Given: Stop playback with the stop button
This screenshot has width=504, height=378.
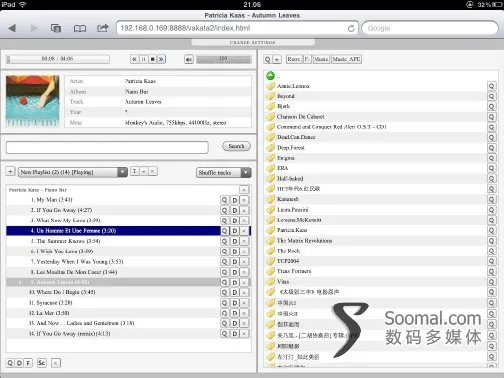Looking at the screenshot, I should click(x=152, y=59).
